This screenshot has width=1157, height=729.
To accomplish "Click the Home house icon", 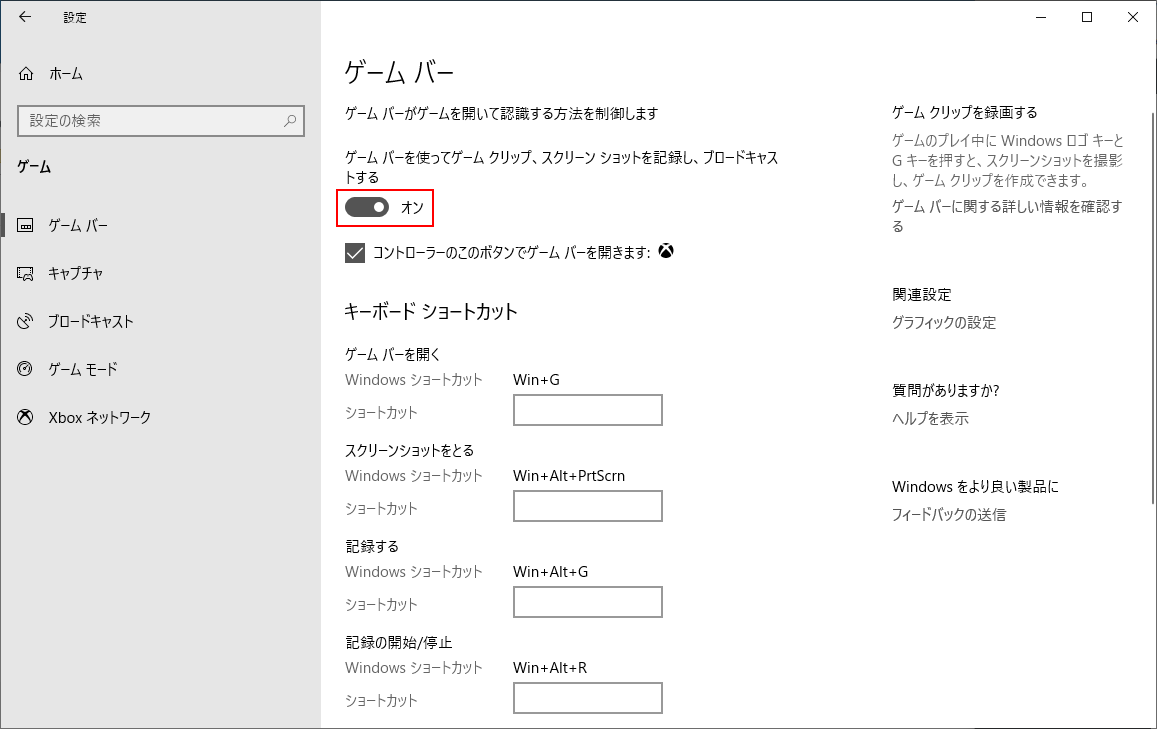I will tap(26, 74).
